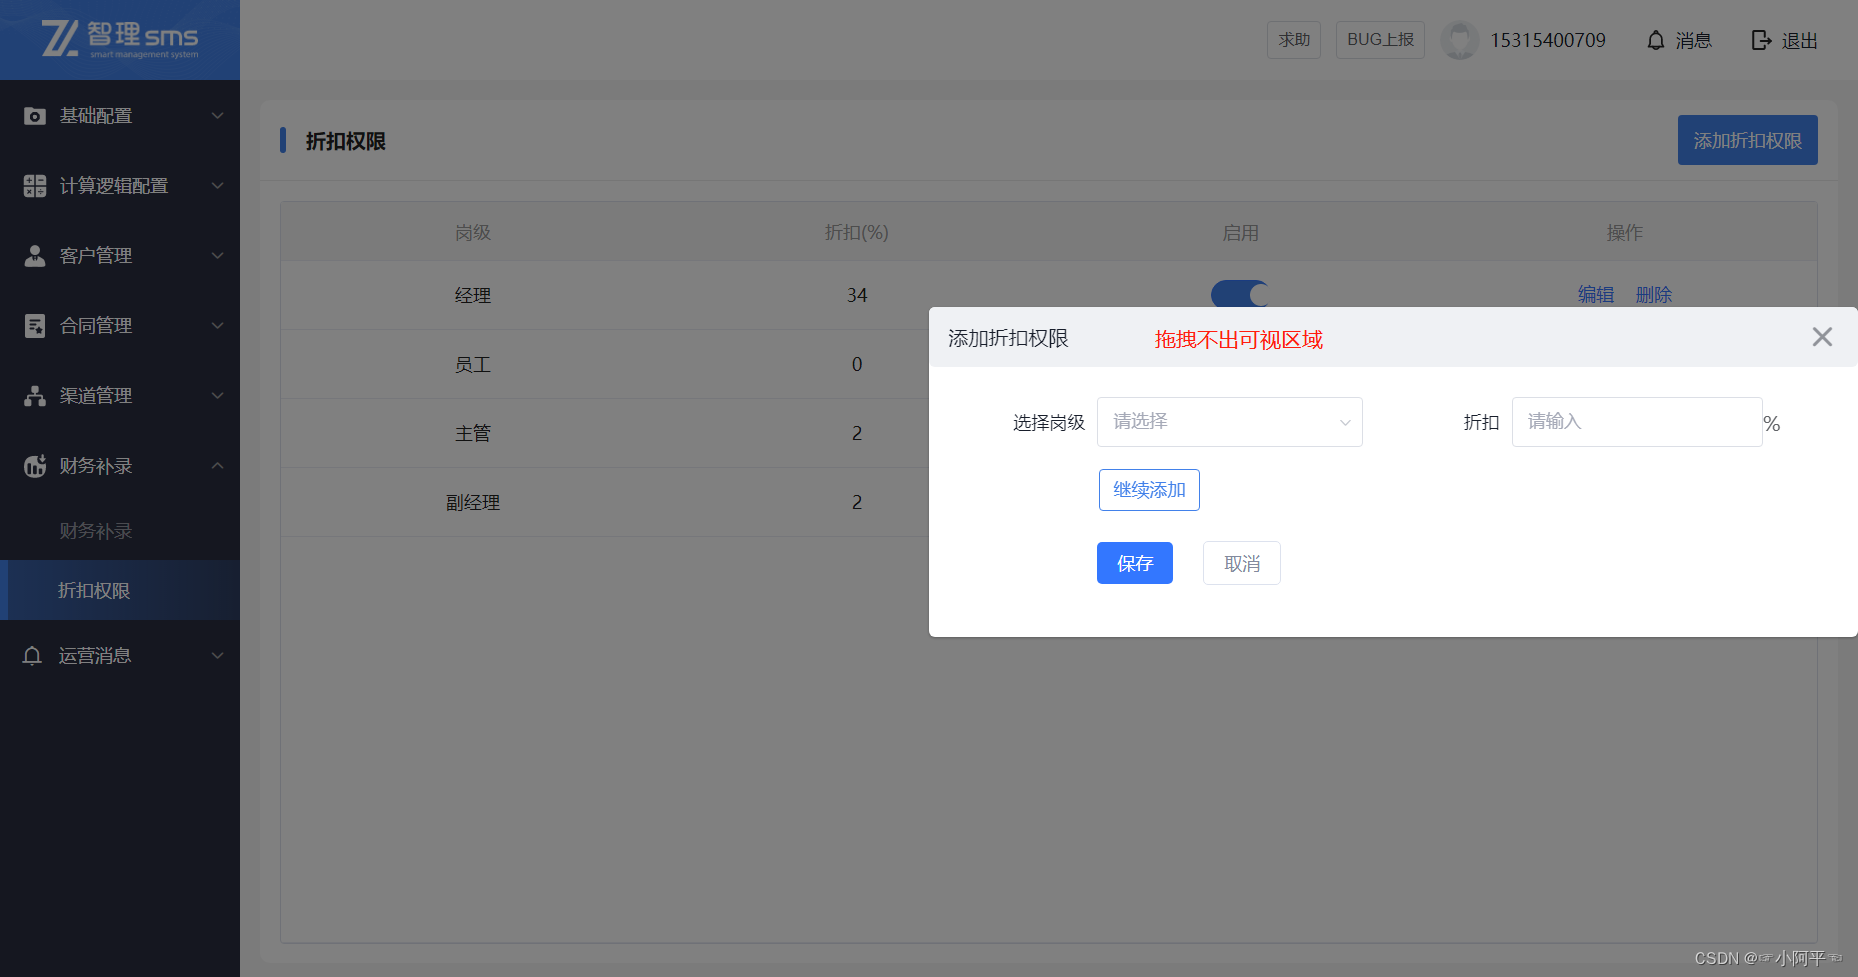
Task: Cancel the dialog with 取消
Action: [x=1242, y=563]
